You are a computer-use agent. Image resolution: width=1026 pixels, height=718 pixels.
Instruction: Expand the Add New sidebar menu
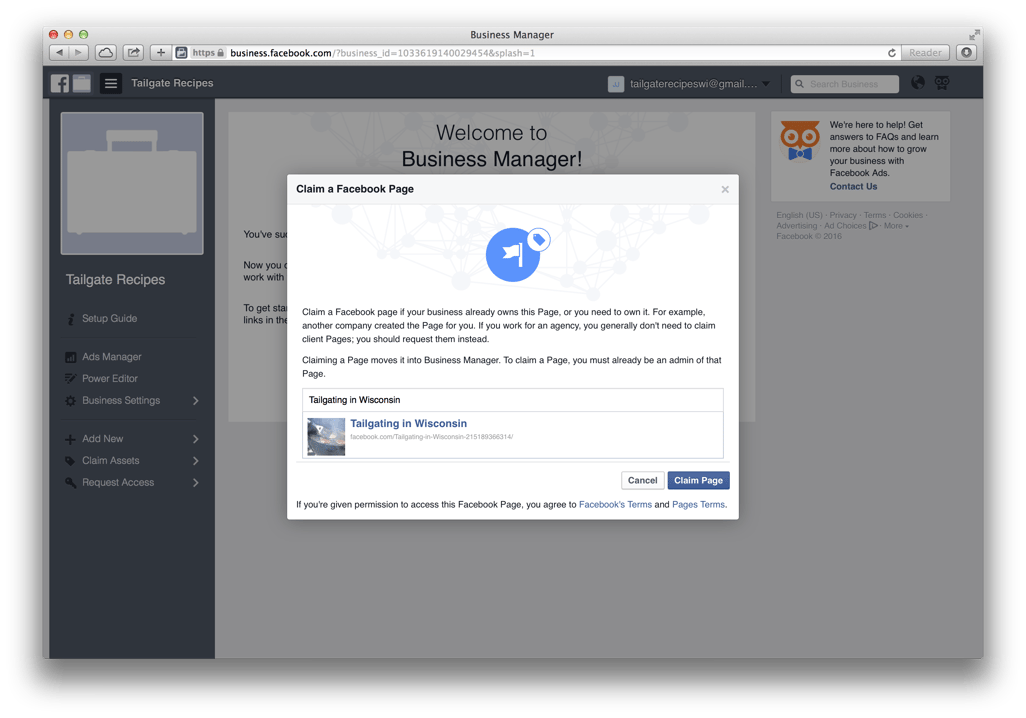tap(101, 438)
